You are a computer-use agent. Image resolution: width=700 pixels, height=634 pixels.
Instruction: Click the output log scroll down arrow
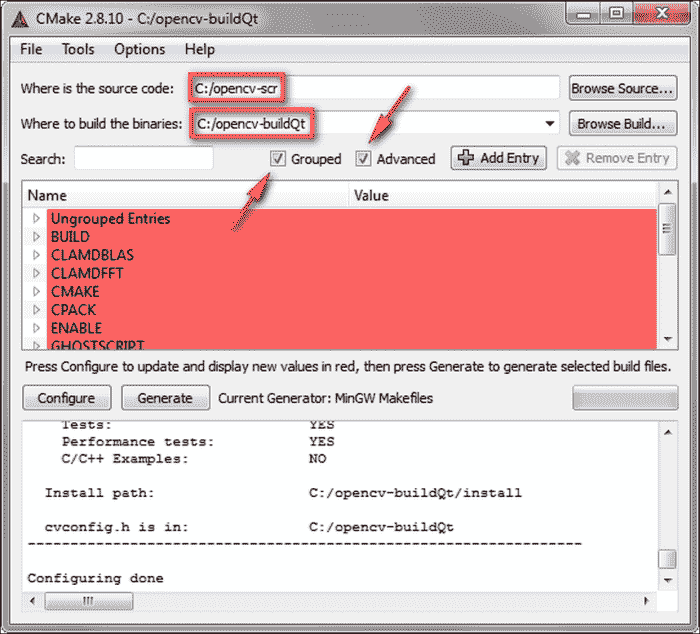[668, 580]
